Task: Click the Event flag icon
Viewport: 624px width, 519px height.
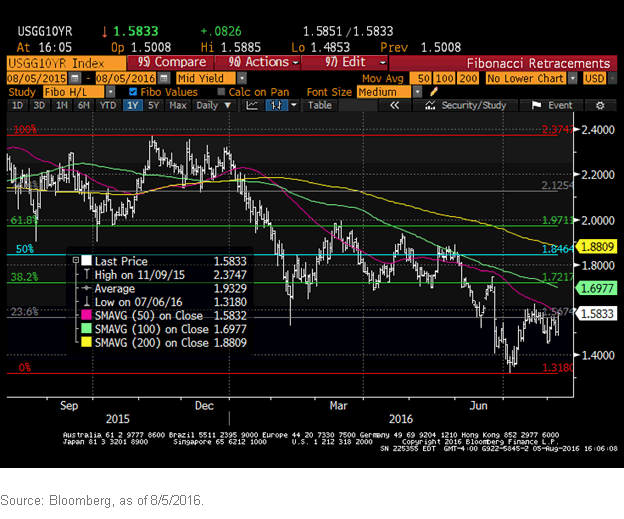Action: click(x=536, y=105)
